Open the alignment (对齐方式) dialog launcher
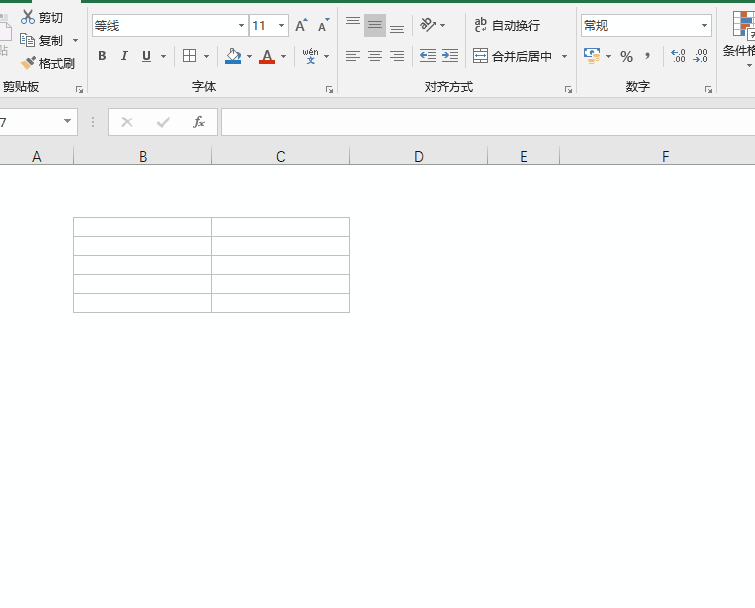755x608 pixels. (x=568, y=90)
